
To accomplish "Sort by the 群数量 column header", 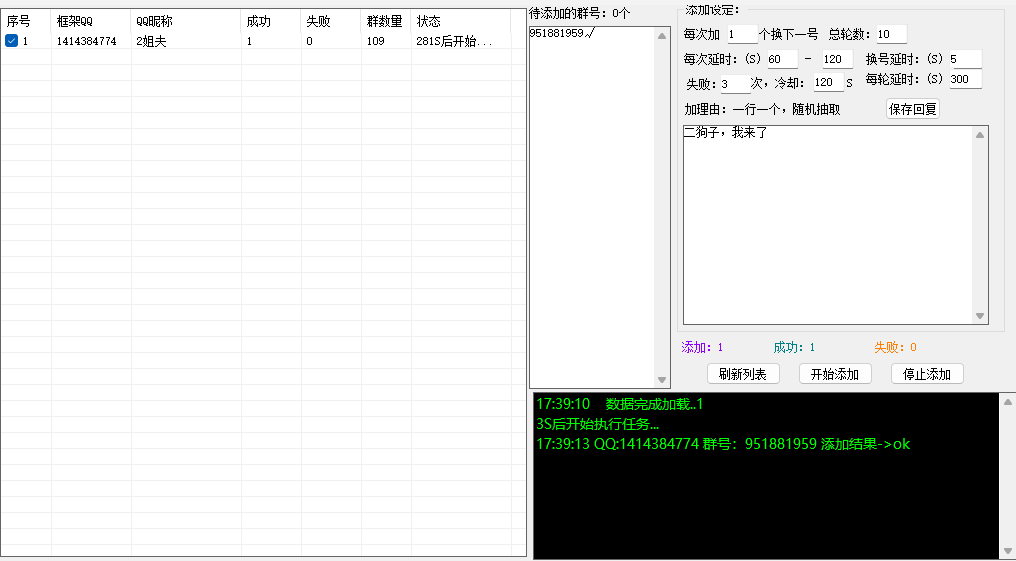I will coord(385,21).
